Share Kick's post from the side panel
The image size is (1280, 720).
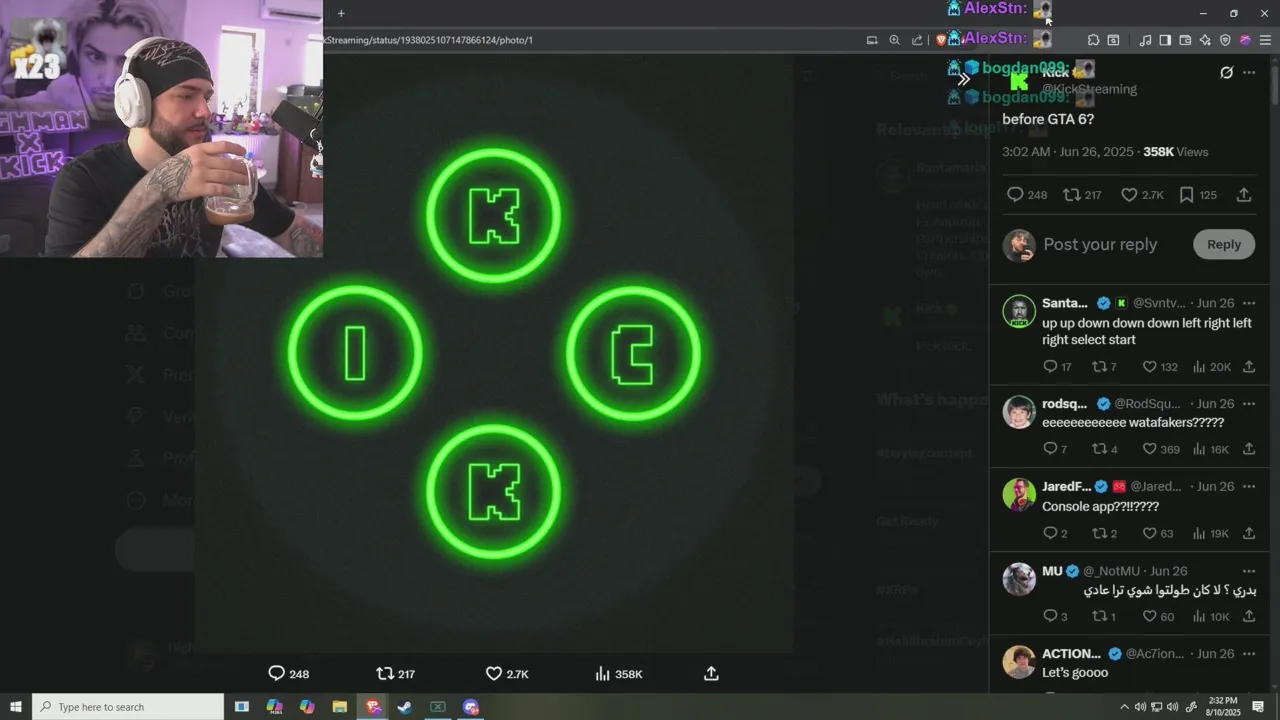click(1244, 195)
